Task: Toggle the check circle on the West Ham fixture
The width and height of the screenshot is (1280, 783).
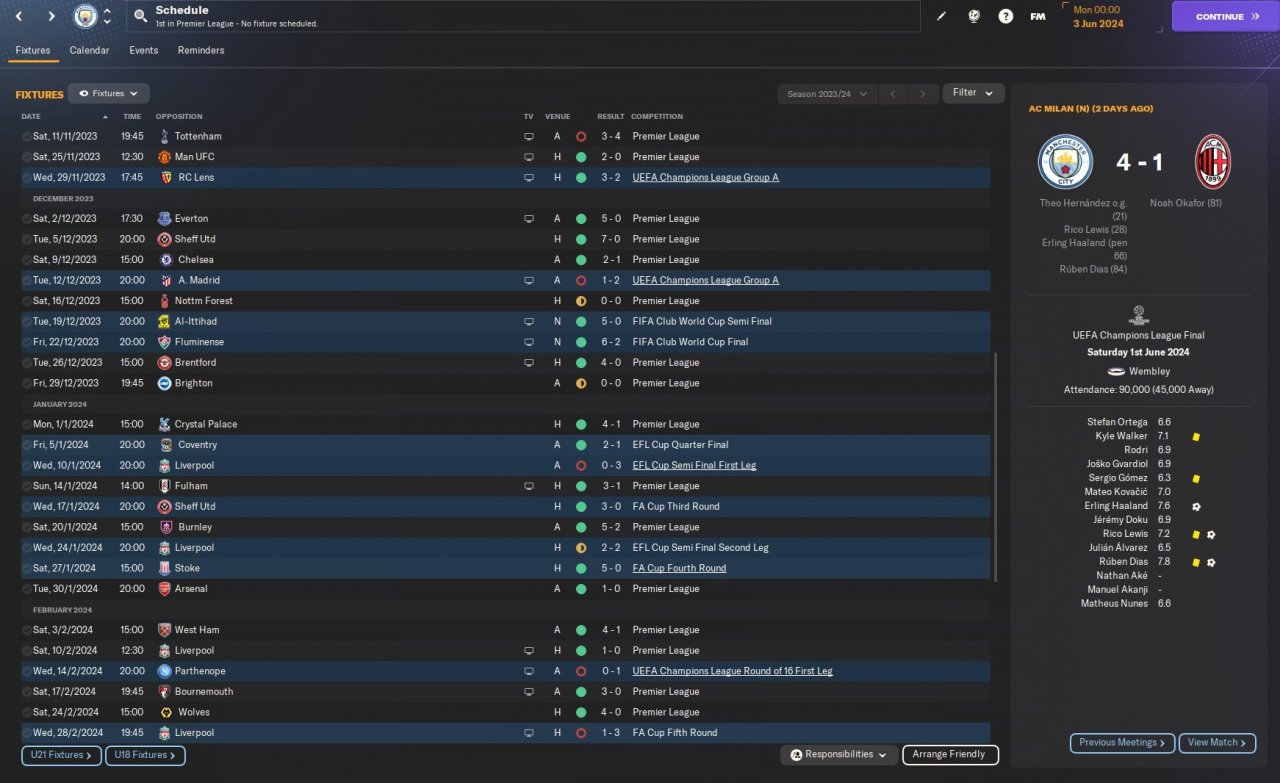Action: click(x=27, y=630)
